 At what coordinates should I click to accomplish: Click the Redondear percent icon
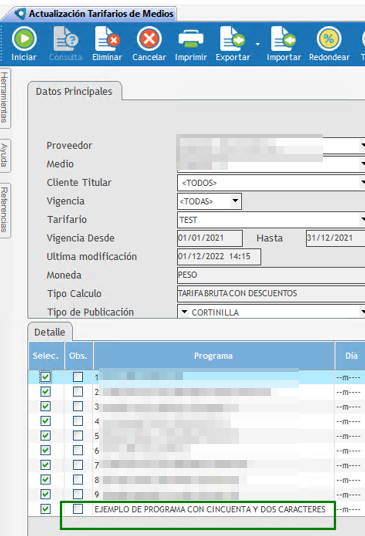(x=329, y=39)
